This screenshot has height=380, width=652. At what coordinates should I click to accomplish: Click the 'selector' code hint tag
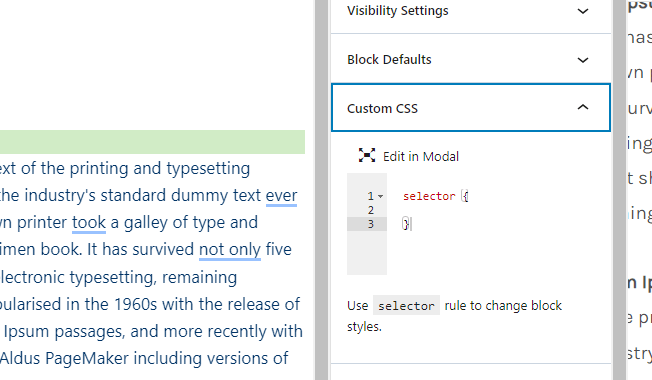coord(406,306)
